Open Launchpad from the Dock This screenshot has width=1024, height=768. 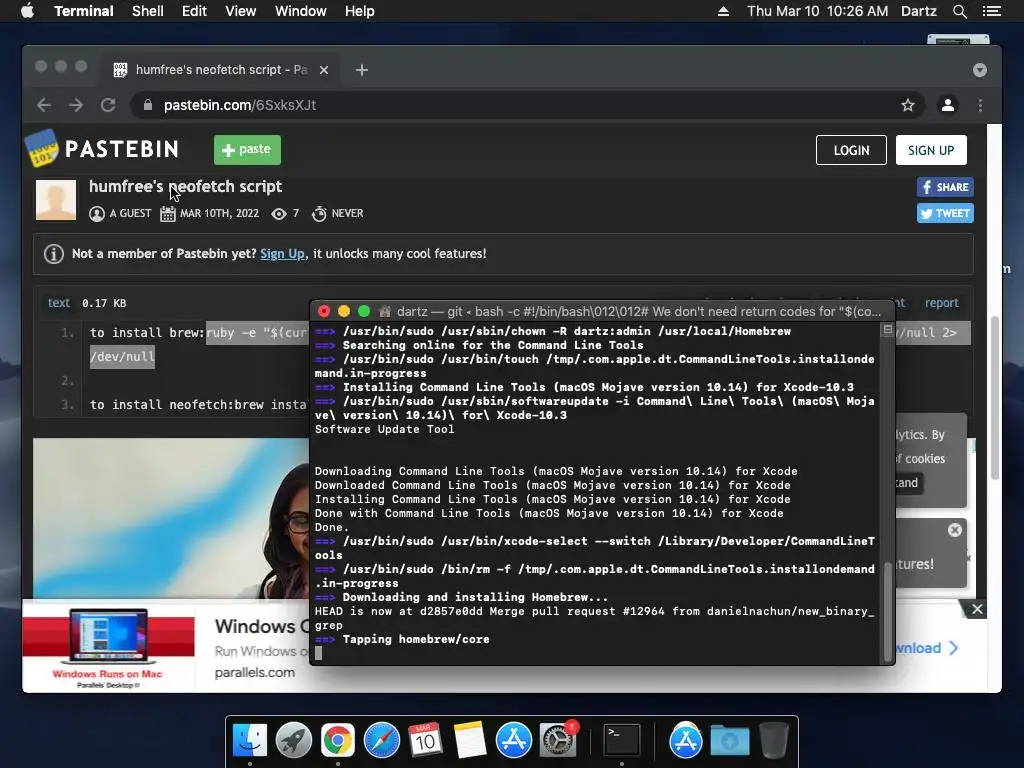tap(293, 740)
